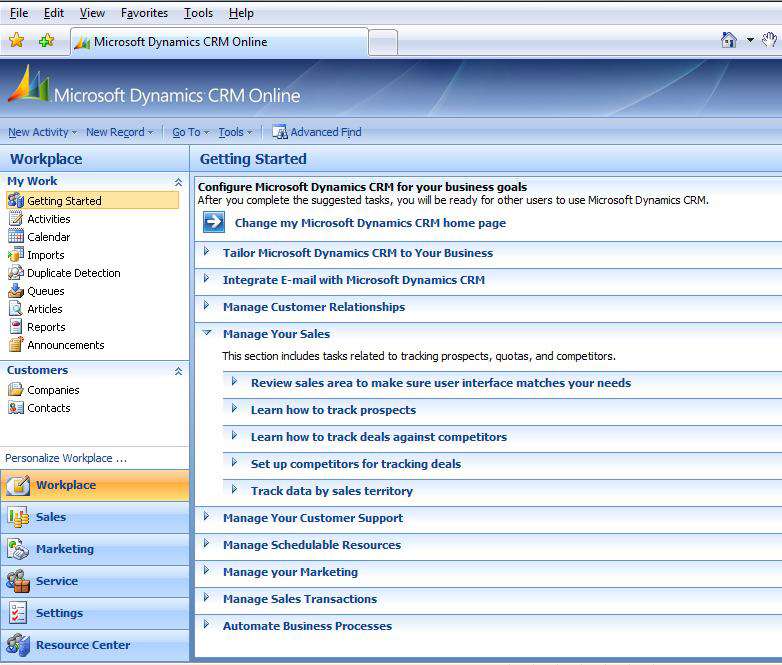Open the browser Tools menu

[198, 13]
